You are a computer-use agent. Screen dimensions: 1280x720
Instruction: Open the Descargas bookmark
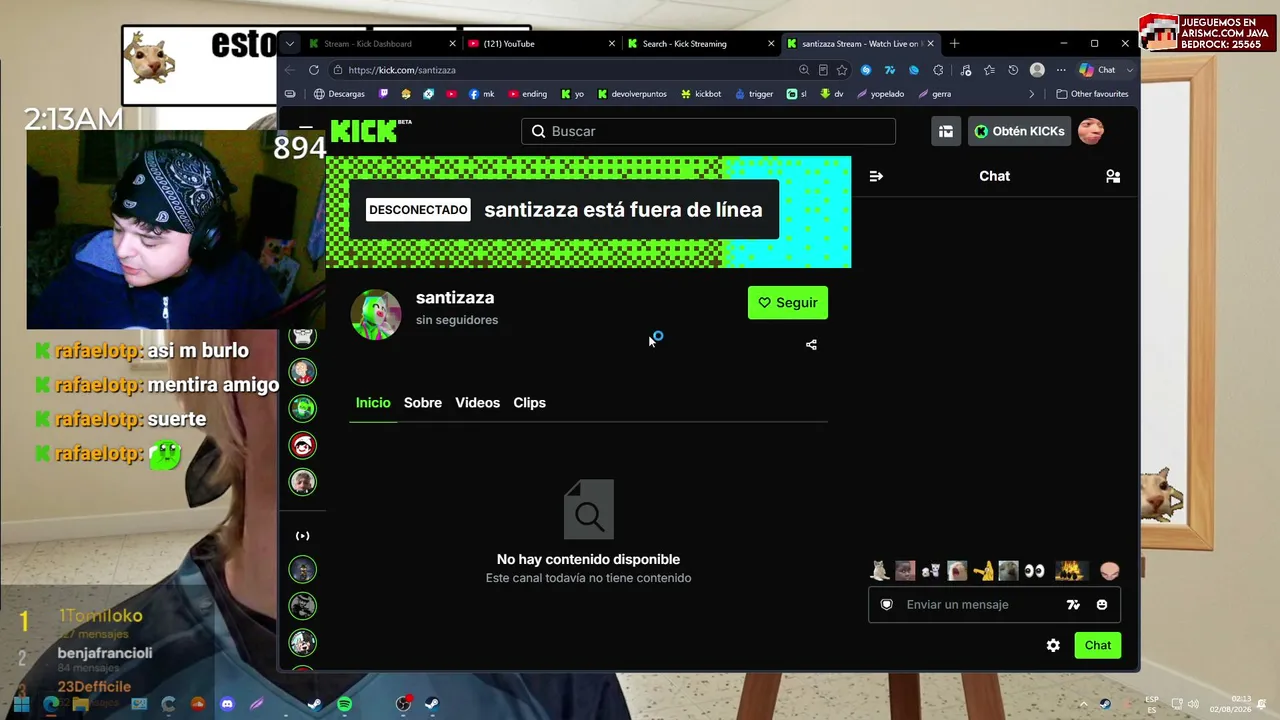[339, 94]
